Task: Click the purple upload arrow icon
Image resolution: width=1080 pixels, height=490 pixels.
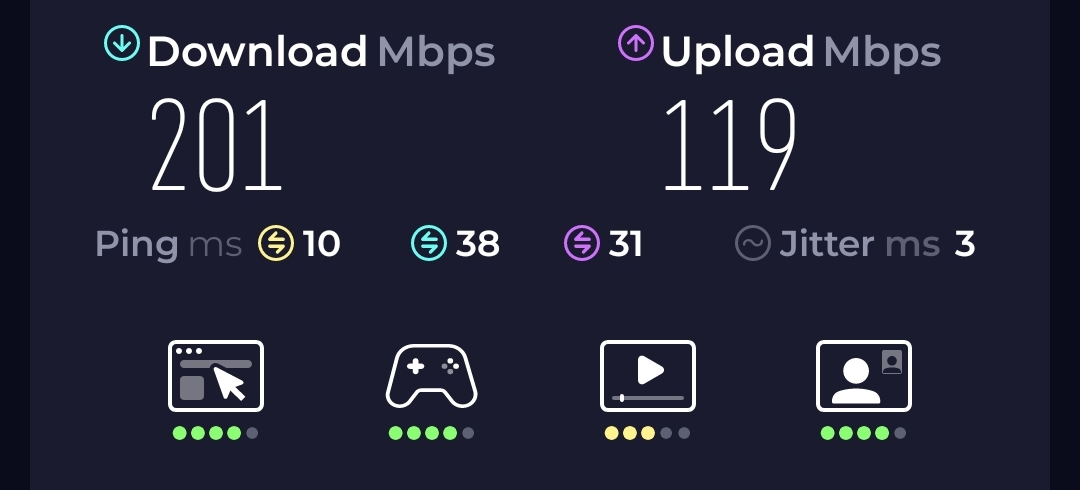Action: point(636,43)
